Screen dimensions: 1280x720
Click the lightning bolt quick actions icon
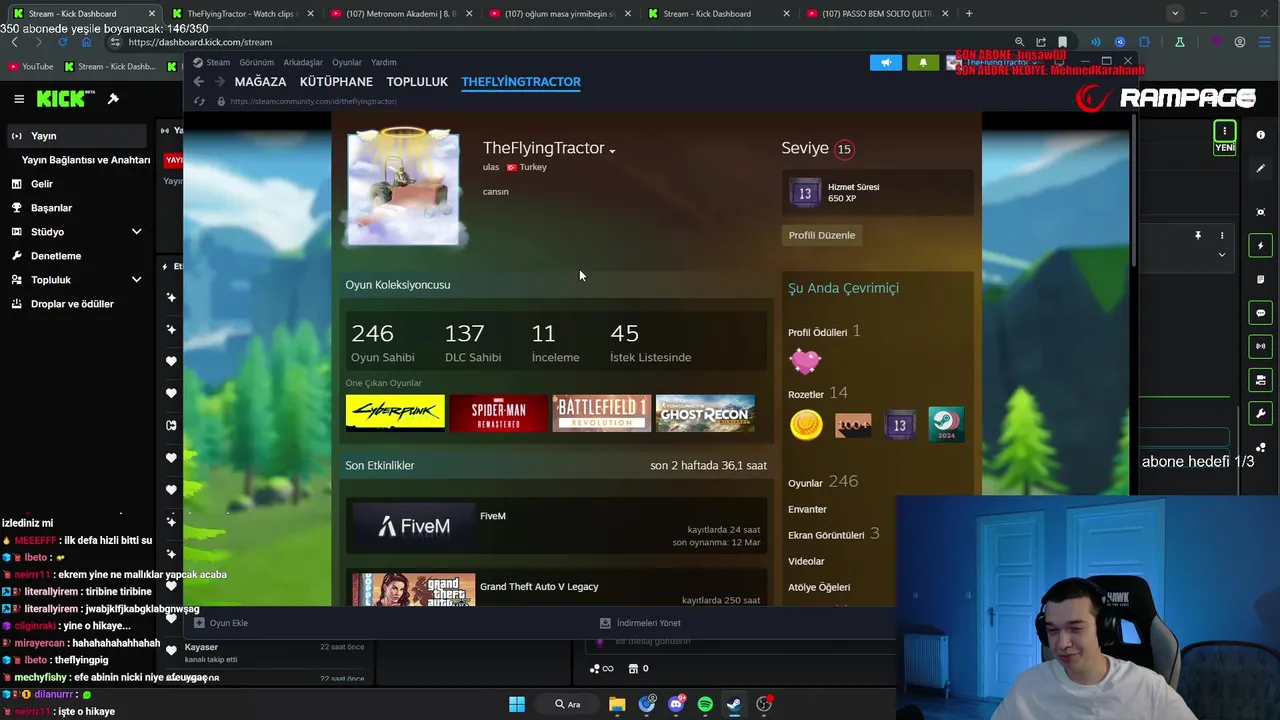coord(1261,246)
